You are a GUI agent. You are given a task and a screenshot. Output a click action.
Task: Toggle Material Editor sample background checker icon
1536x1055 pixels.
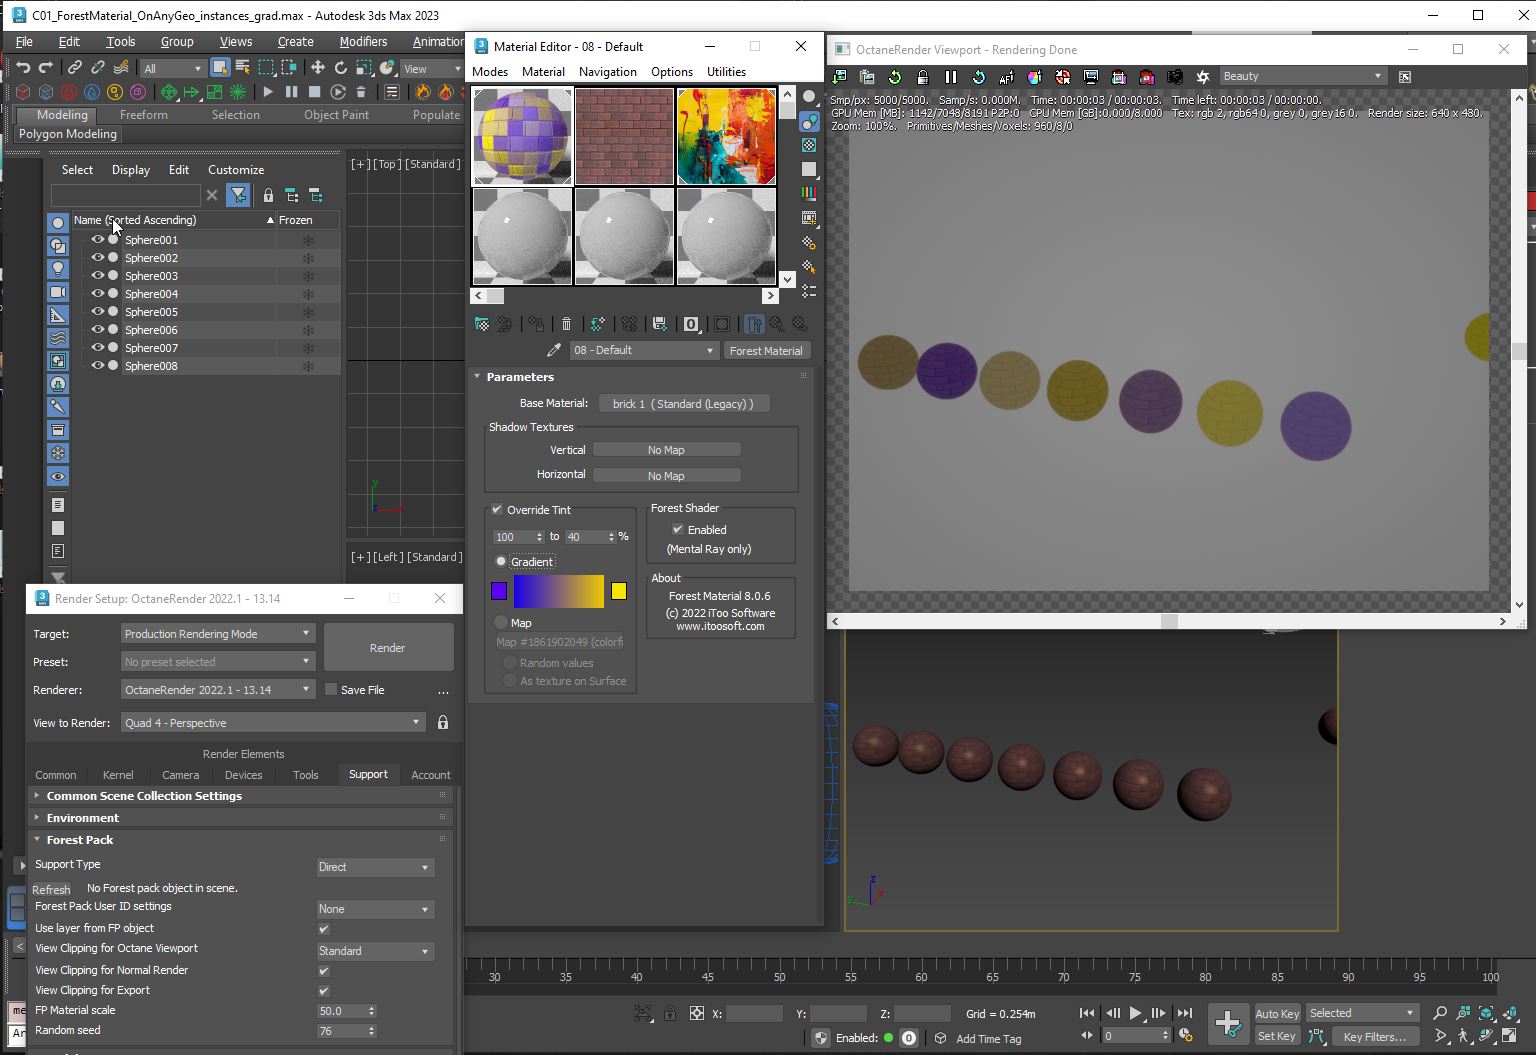coord(809,145)
